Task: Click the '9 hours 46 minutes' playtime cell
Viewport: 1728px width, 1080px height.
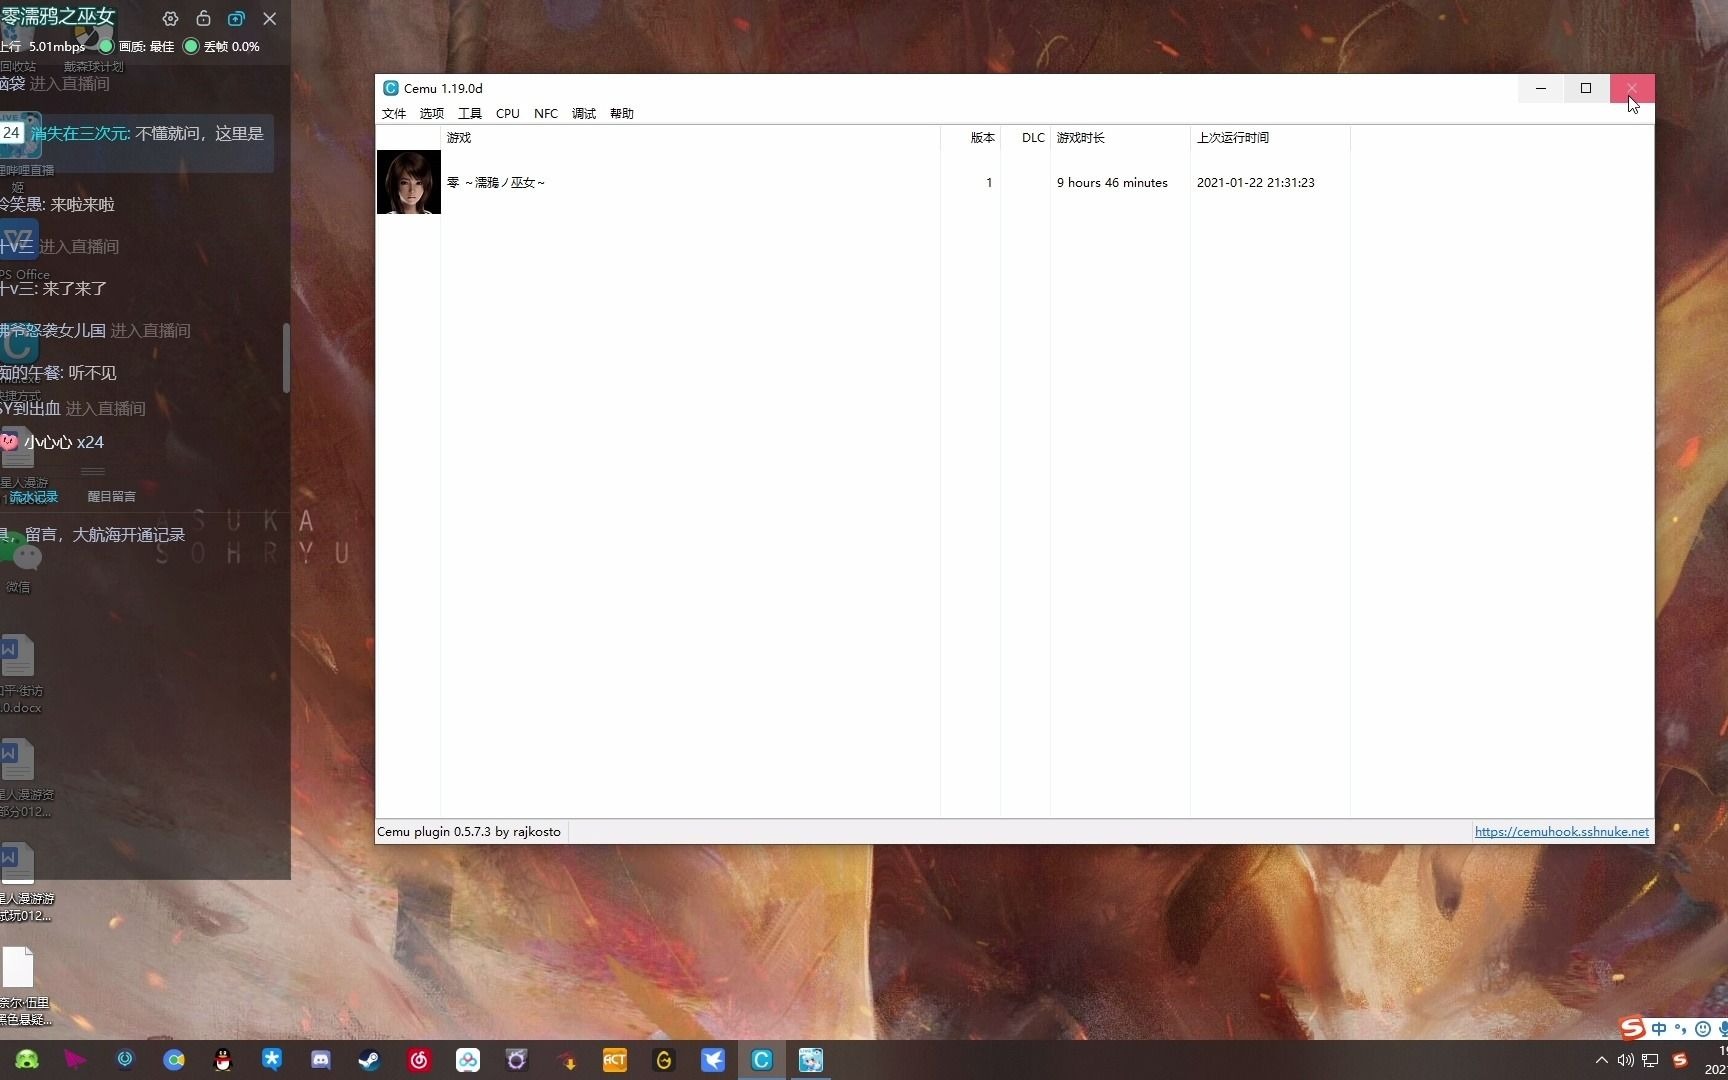Action: point(1112,183)
